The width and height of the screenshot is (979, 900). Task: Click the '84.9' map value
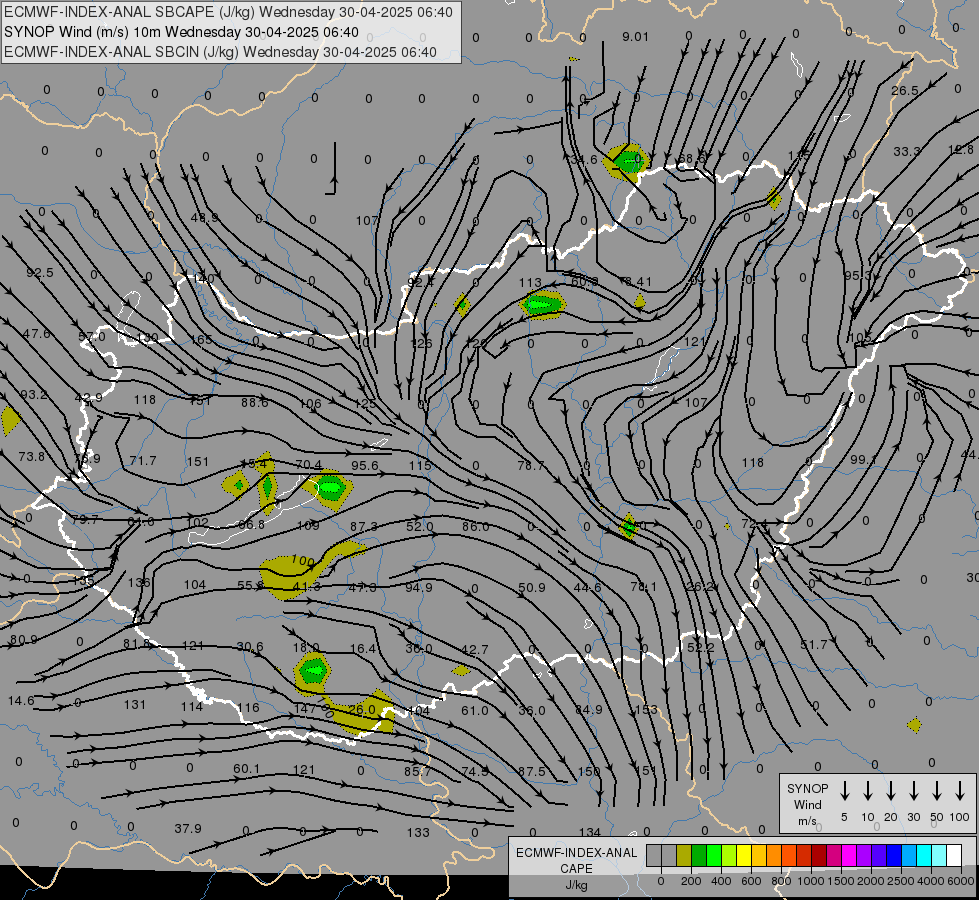coord(589,710)
